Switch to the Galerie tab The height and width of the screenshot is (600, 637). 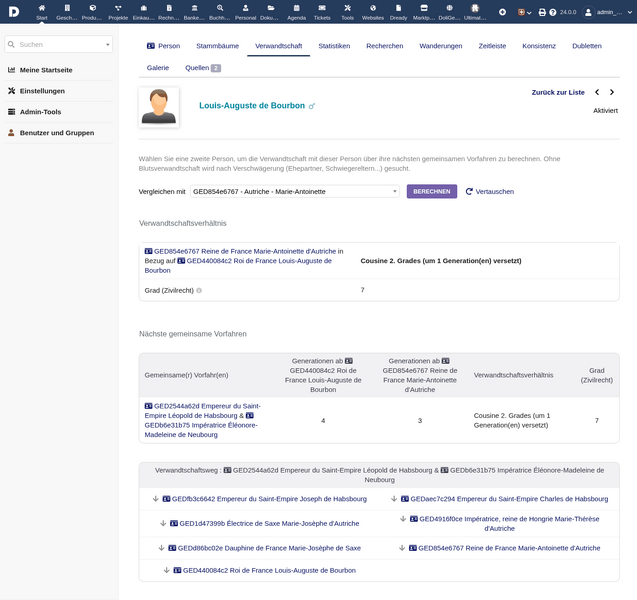pos(158,68)
